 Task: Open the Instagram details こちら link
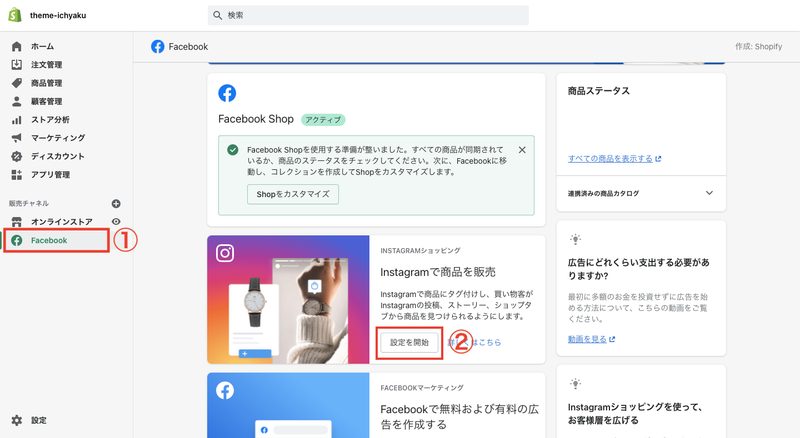474,343
